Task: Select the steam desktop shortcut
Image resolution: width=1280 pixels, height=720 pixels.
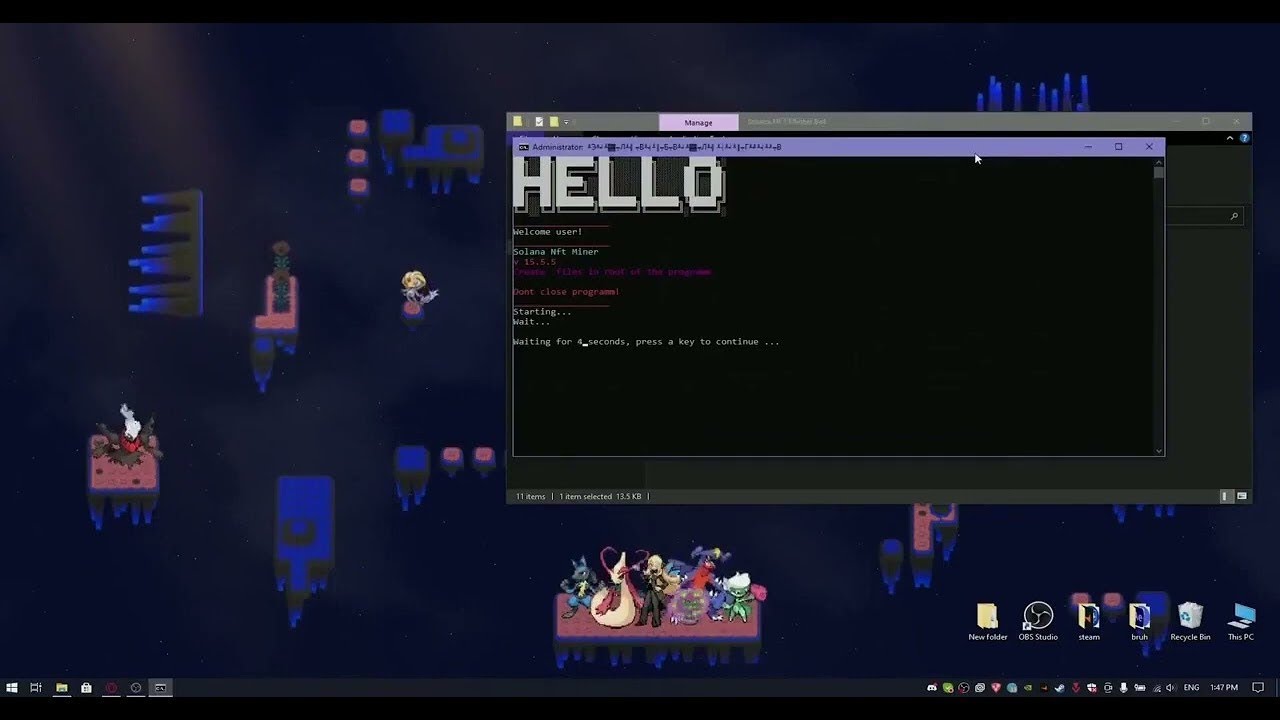Action: [x=1089, y=622]
